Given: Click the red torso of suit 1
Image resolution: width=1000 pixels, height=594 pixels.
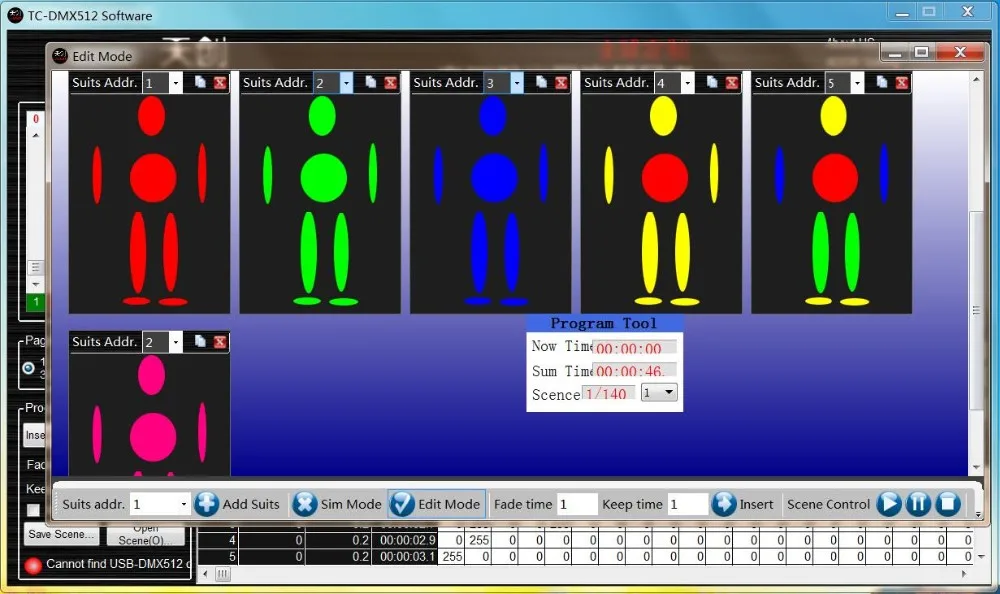Looking at the screenshot, I should coord(153,178).
